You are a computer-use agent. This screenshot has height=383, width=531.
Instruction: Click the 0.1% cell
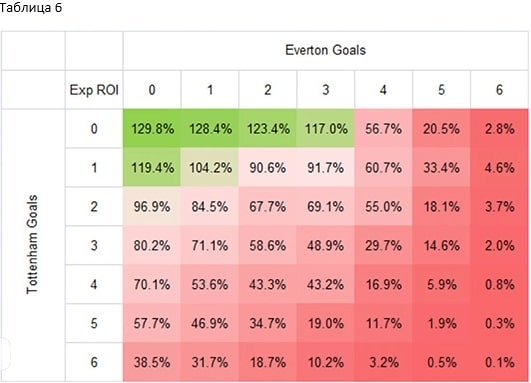pos(500,362)
